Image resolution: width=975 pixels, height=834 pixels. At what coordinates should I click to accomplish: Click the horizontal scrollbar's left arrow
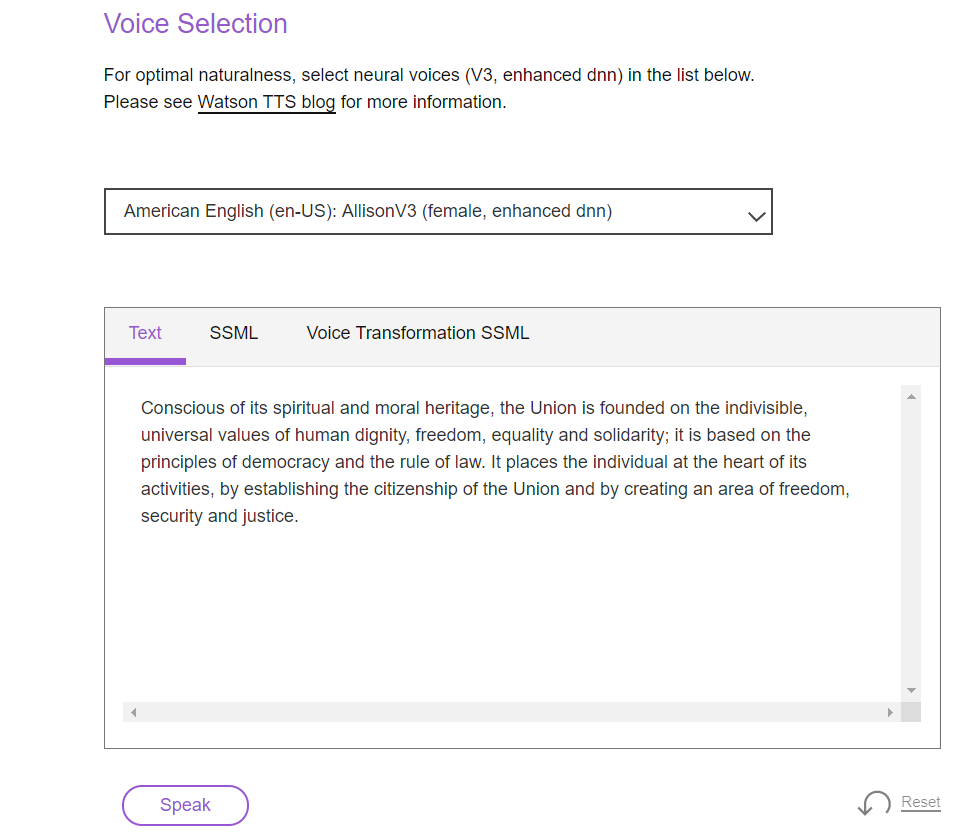(133, 712)
